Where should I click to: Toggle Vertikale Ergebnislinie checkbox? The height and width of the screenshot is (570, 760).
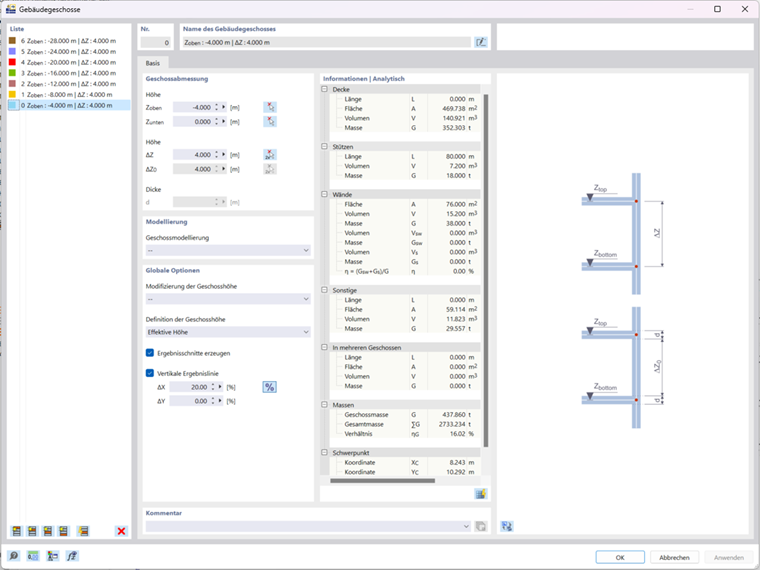pos(150,373)
